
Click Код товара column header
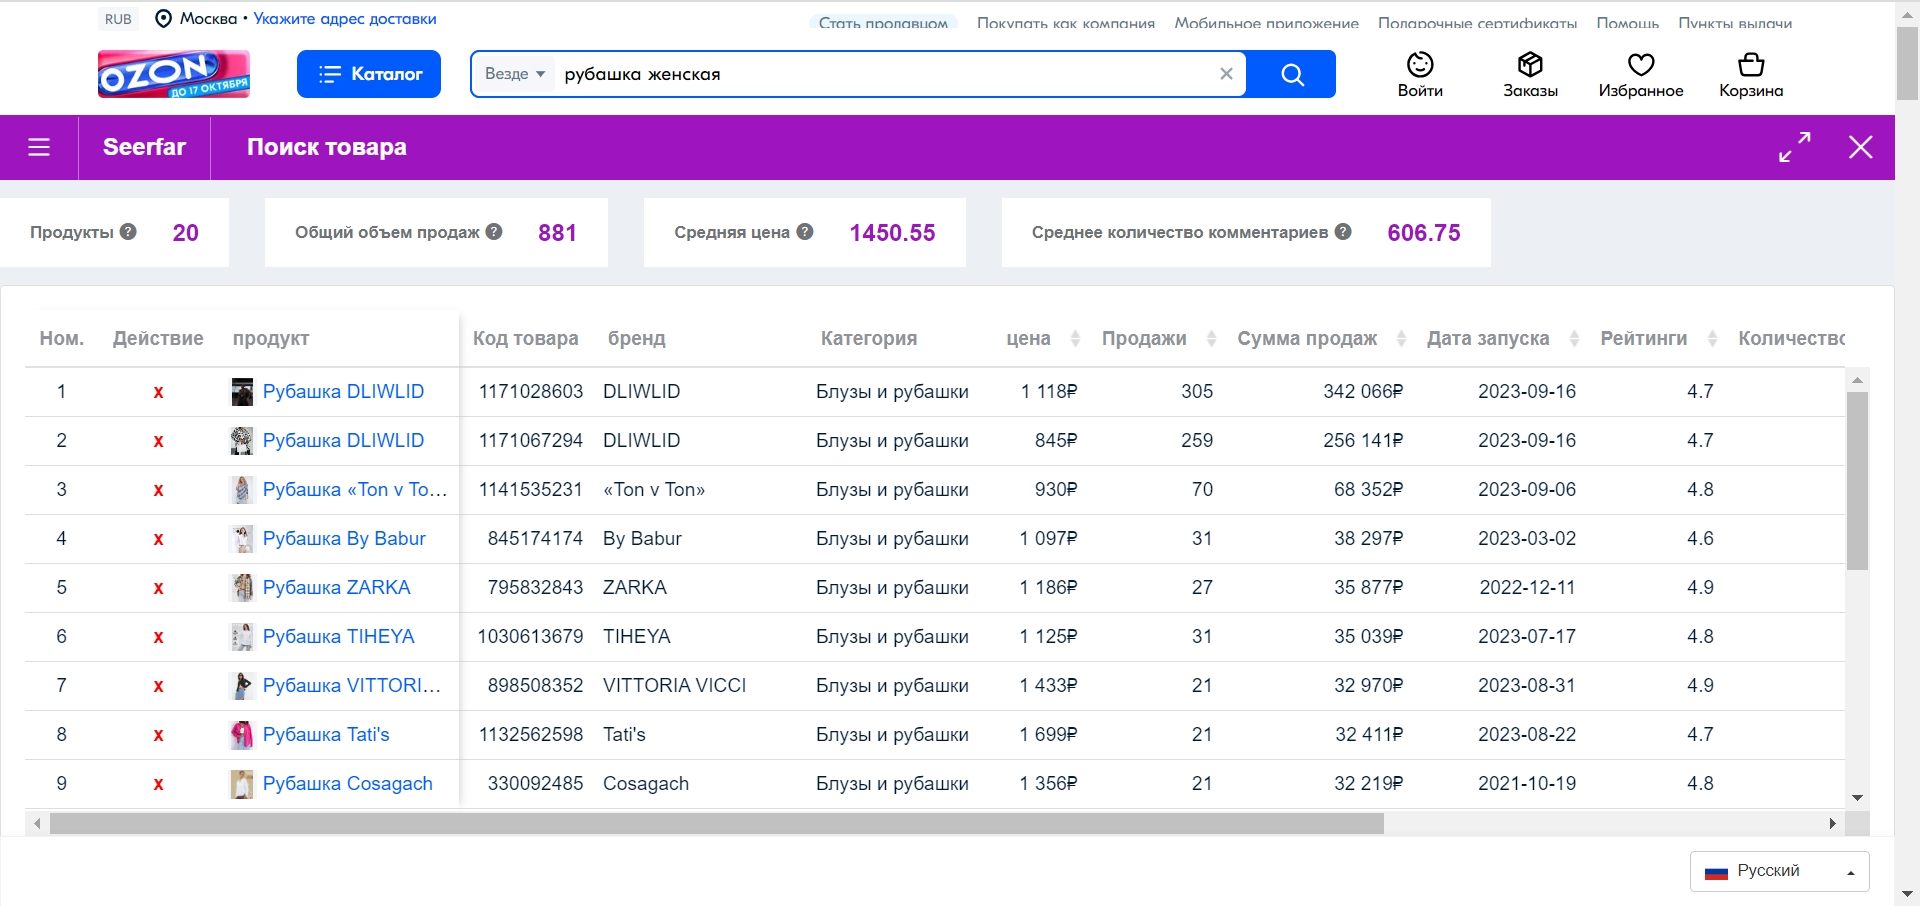pos(525,338)
